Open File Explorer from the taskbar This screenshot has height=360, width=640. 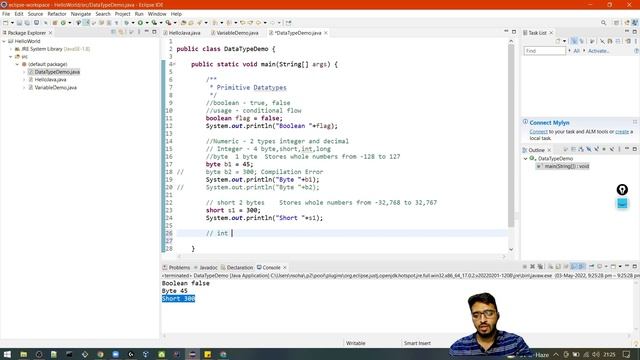24,354
